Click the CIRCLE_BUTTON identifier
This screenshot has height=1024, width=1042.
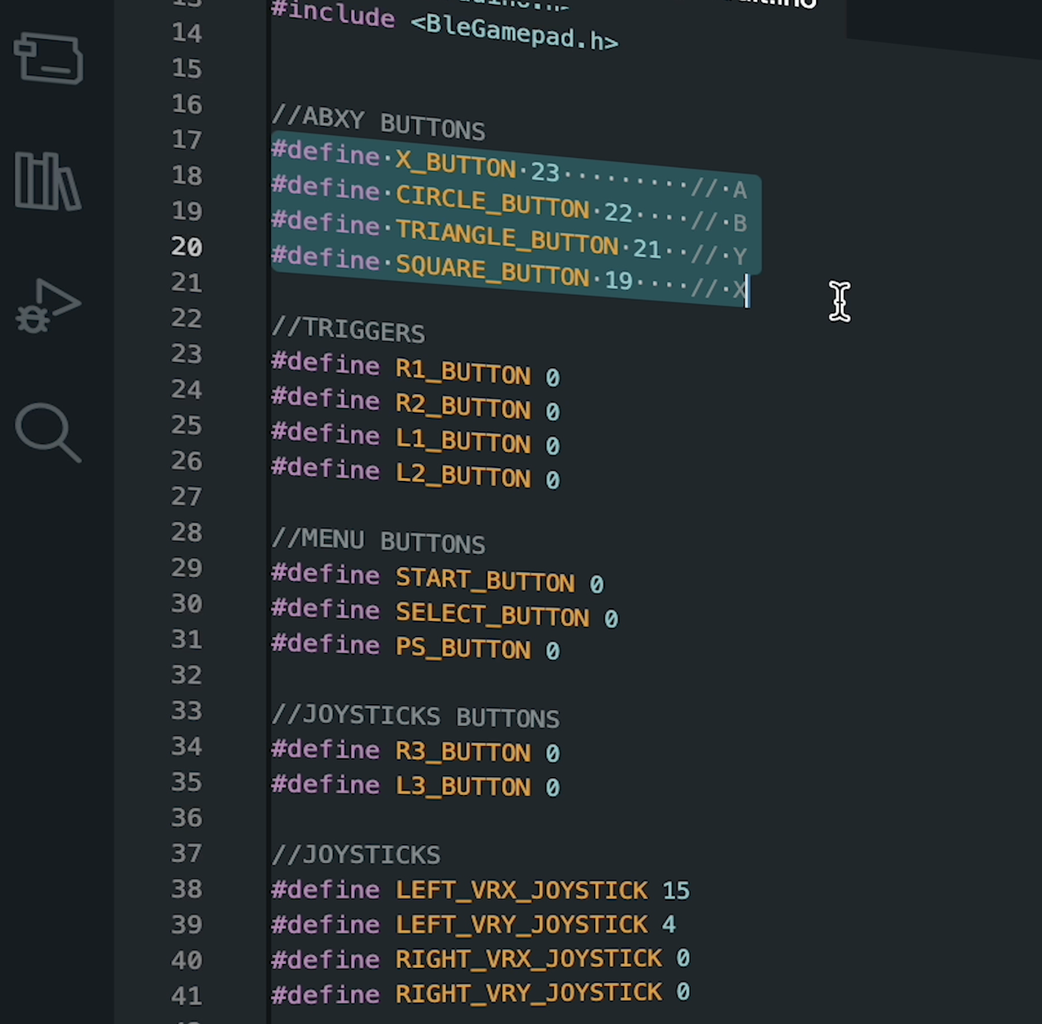pyautogui.click(x=492, y=203)
